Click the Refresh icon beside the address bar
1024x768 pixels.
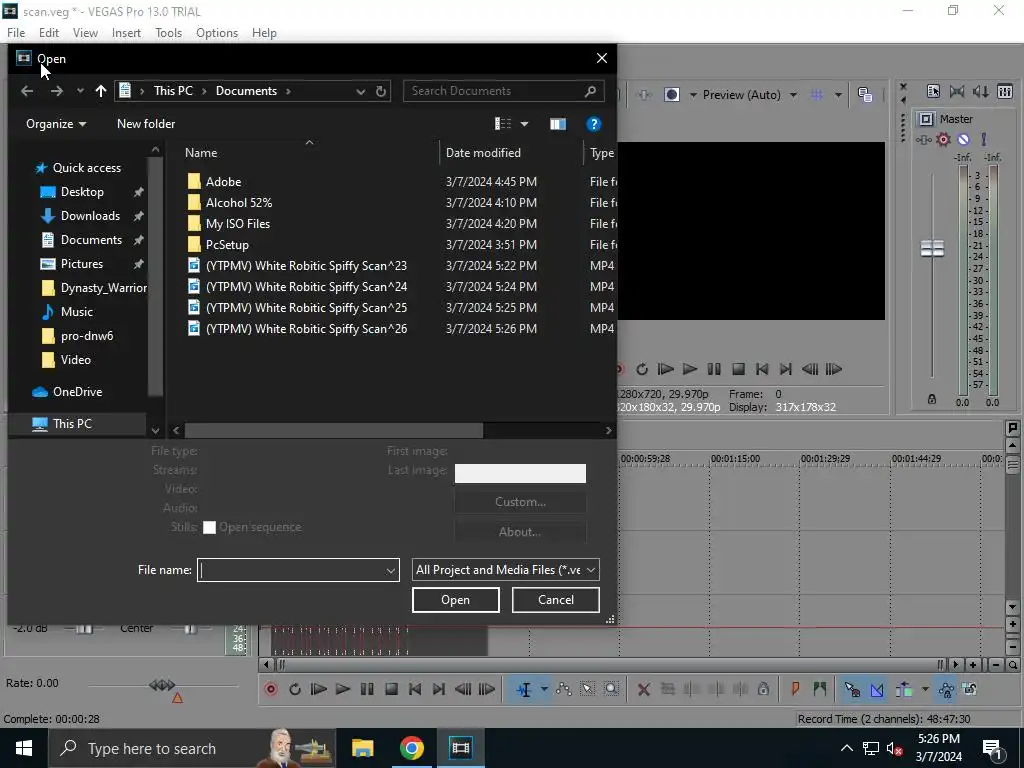pos(381,91)
